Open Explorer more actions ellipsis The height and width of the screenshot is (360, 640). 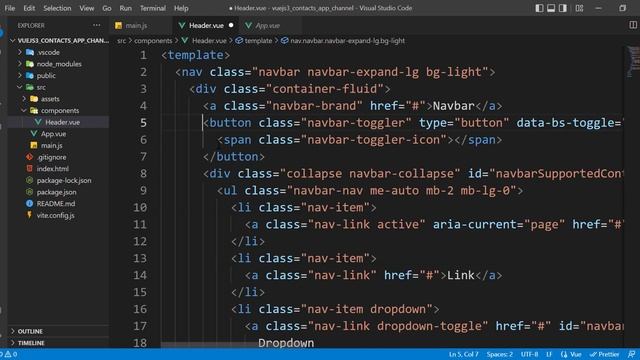[x=96, y=25]
